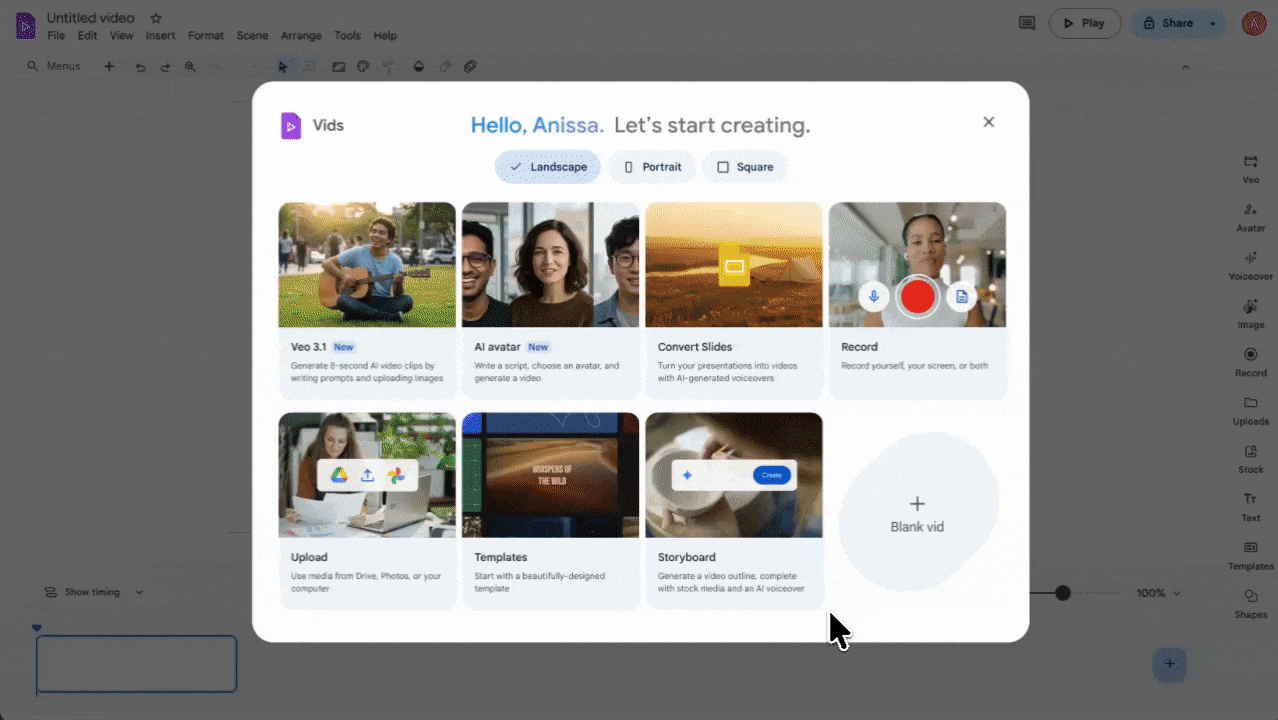Expand the Show timing dropdown
The width and height of the screenshot is (1278, 720).
[x=139, y=592]
